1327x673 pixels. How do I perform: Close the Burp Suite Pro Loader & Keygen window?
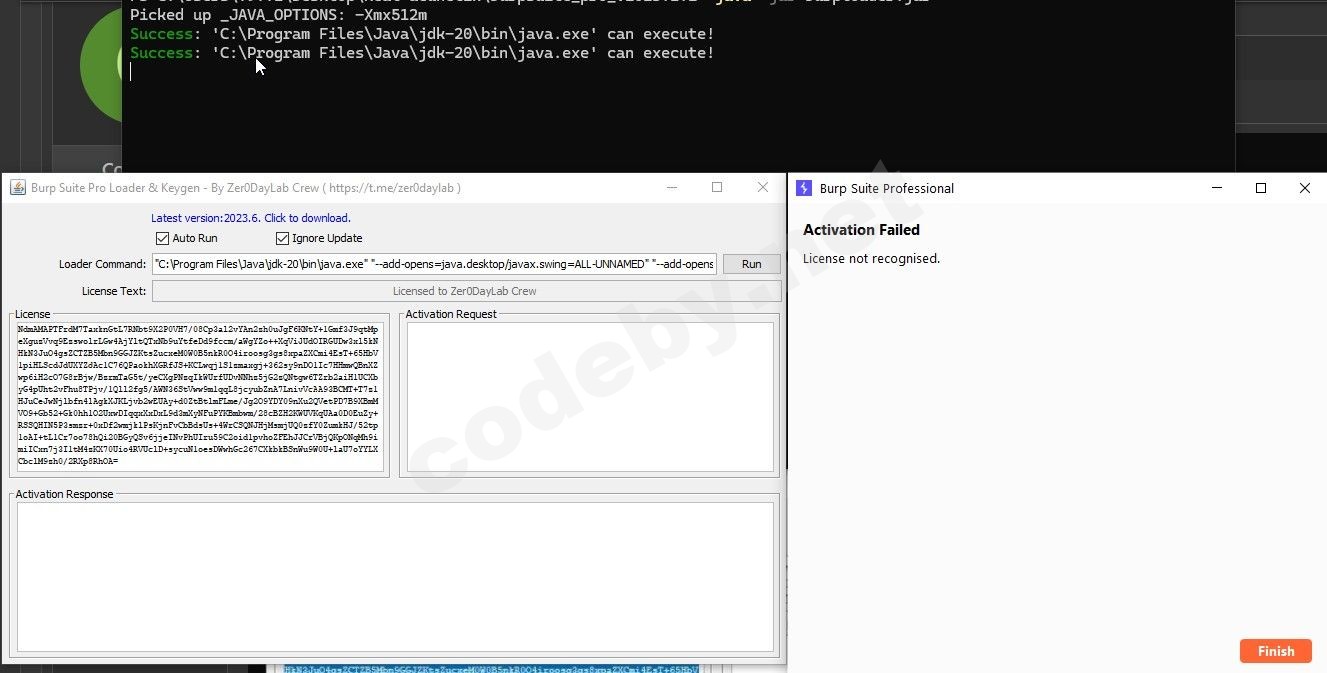click(x=763, y=187)
